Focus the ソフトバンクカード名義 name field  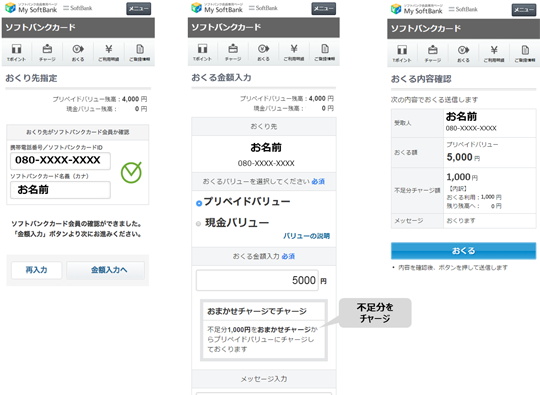[x=60, y=190]
